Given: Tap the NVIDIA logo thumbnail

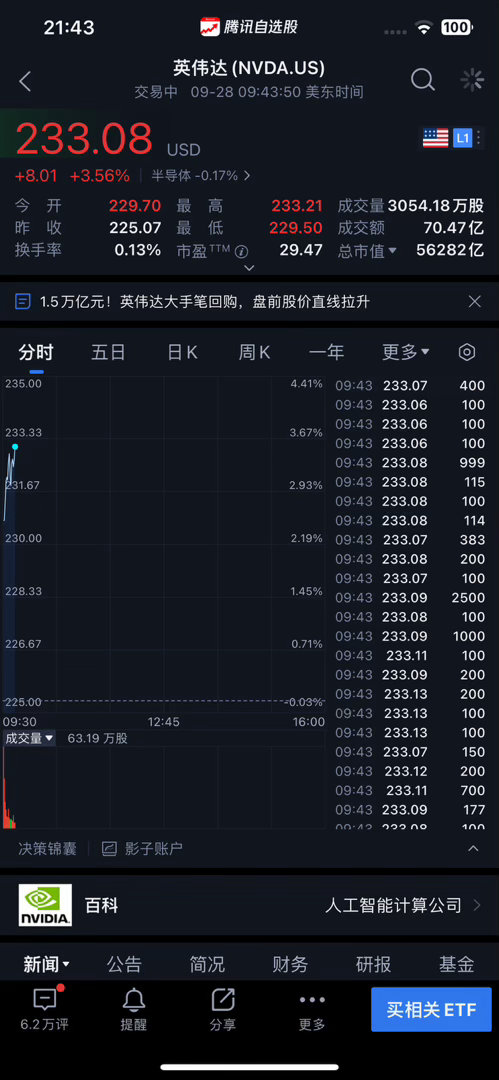Looking at the screenshot, I should point(45,905).
